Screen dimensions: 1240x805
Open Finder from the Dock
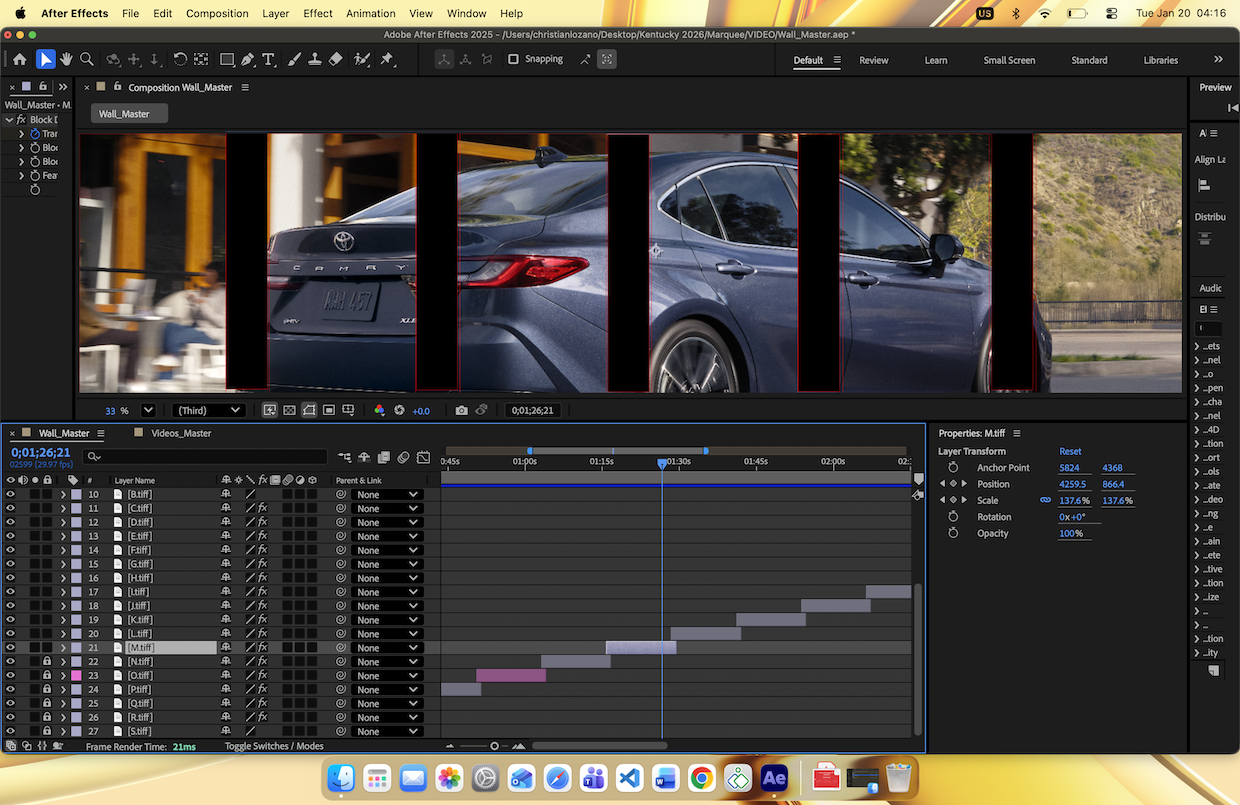pyautogui.click(x=341, y=778)
